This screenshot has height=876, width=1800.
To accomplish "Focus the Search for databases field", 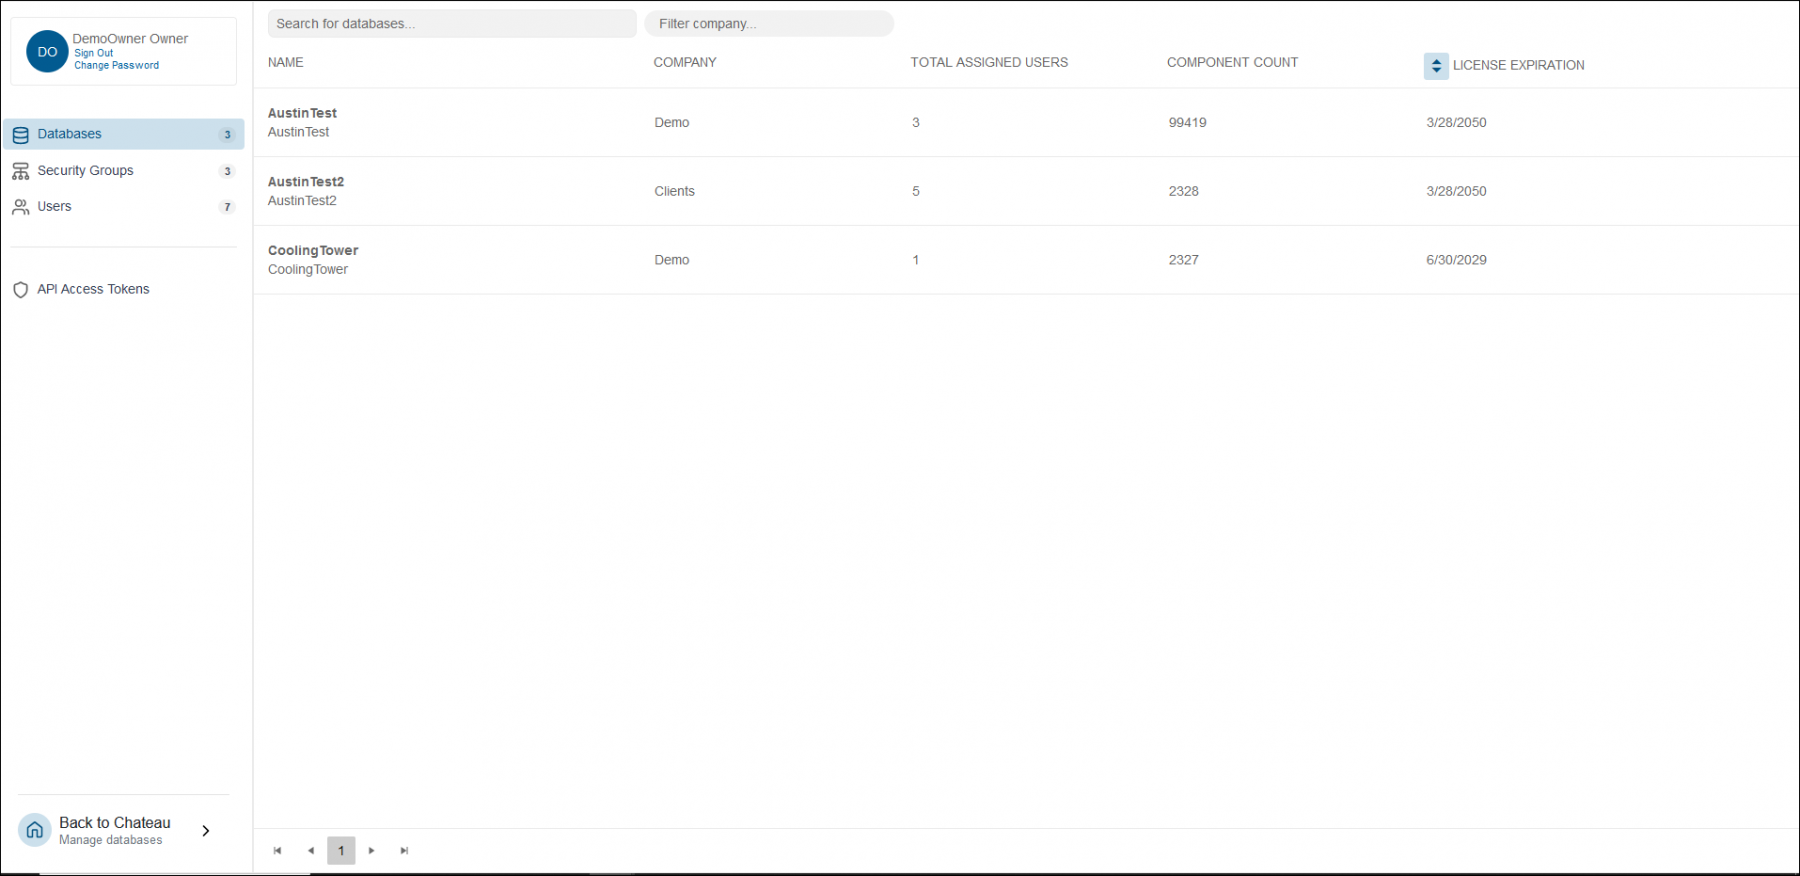I will click(452, 23).
